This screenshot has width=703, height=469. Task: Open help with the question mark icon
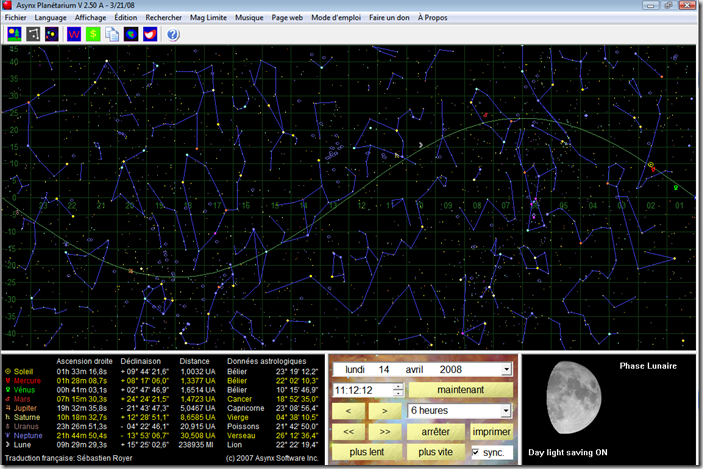click(x=172, y=35)
